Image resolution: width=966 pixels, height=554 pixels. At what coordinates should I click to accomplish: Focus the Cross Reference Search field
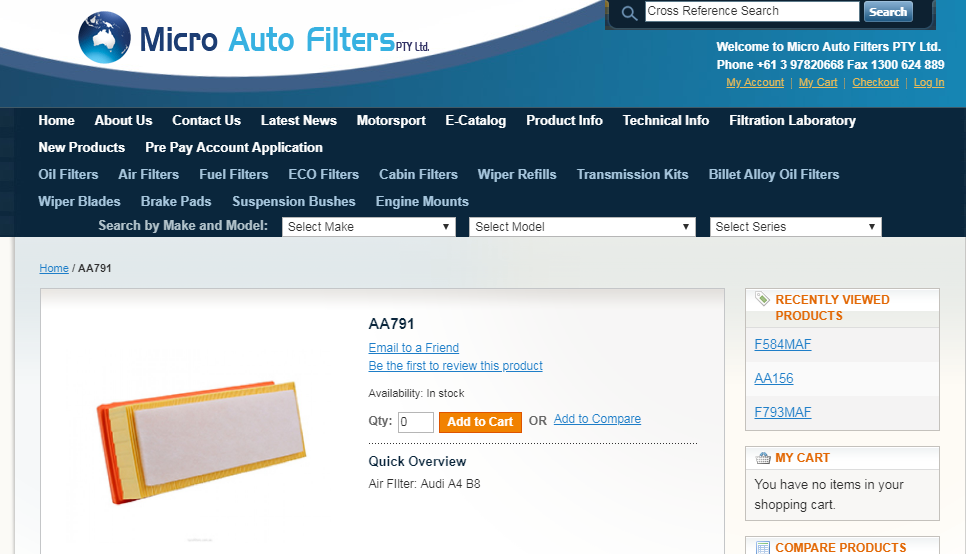(752, 11)
